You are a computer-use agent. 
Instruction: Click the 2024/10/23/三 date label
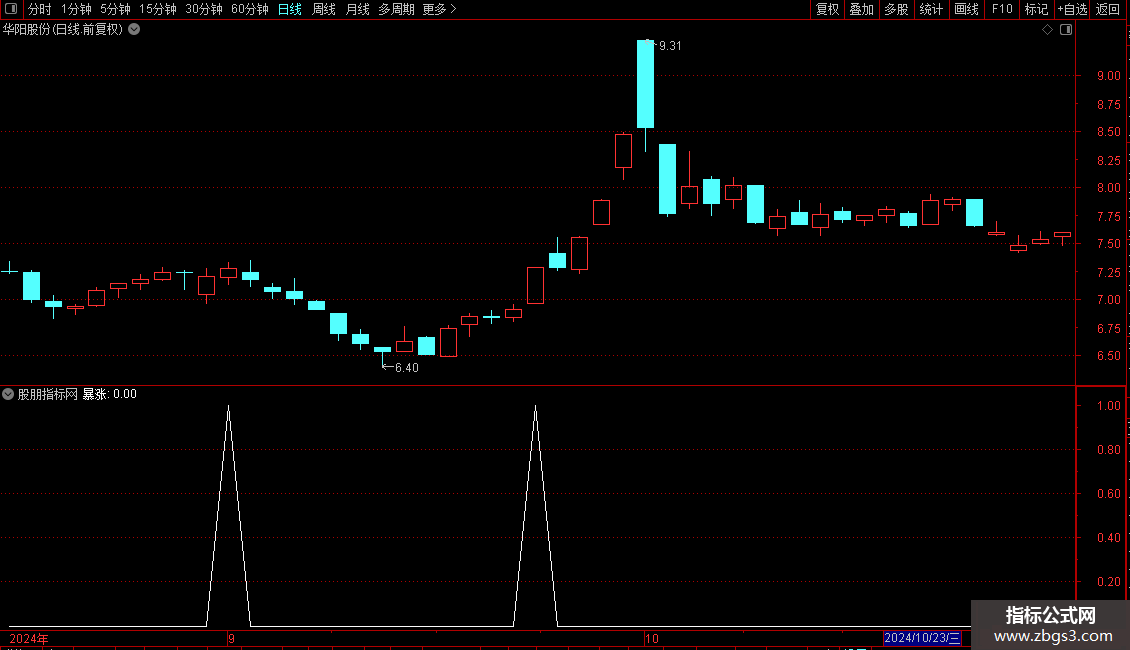pyautogui.click(x=922, y=638)
